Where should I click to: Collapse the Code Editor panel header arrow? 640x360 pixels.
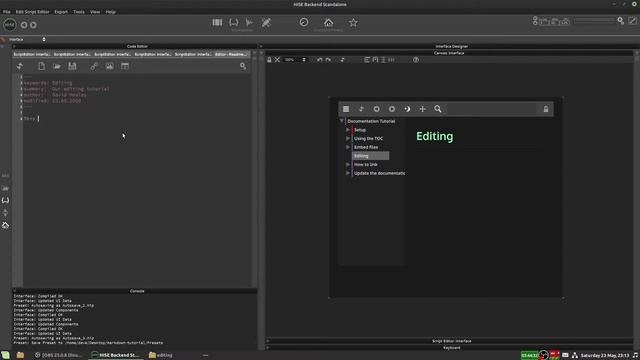(x=14, y=46)
